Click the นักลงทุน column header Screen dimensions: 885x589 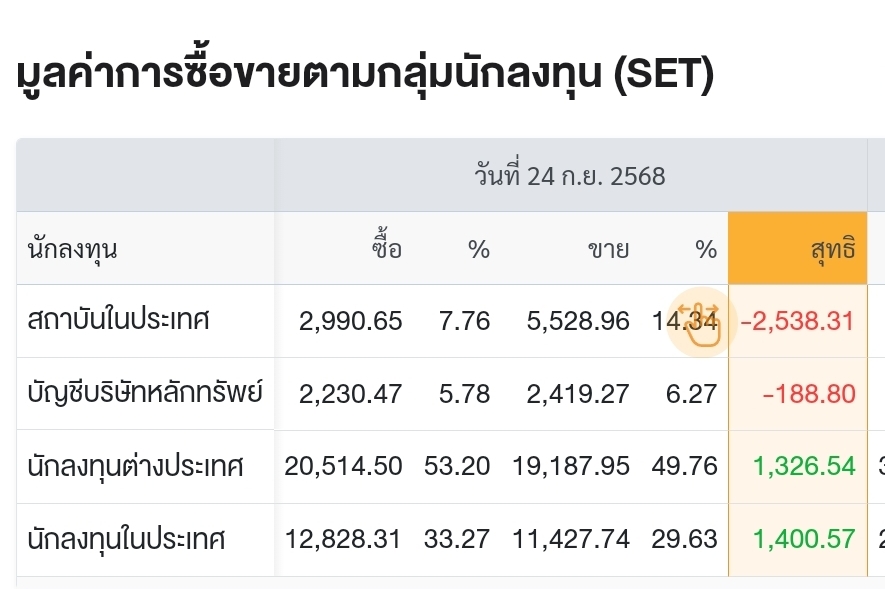[x=72, y=249]
